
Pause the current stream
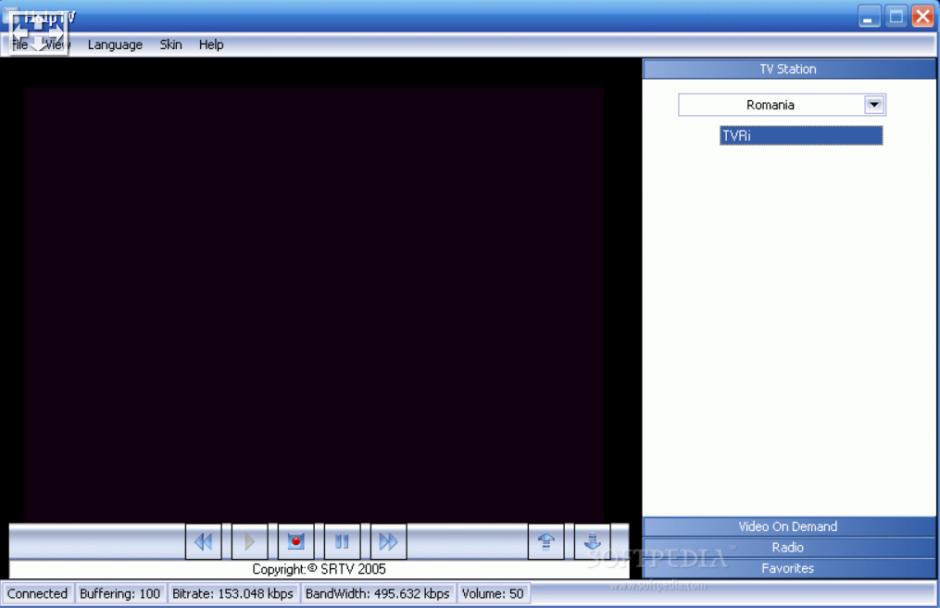341,541
